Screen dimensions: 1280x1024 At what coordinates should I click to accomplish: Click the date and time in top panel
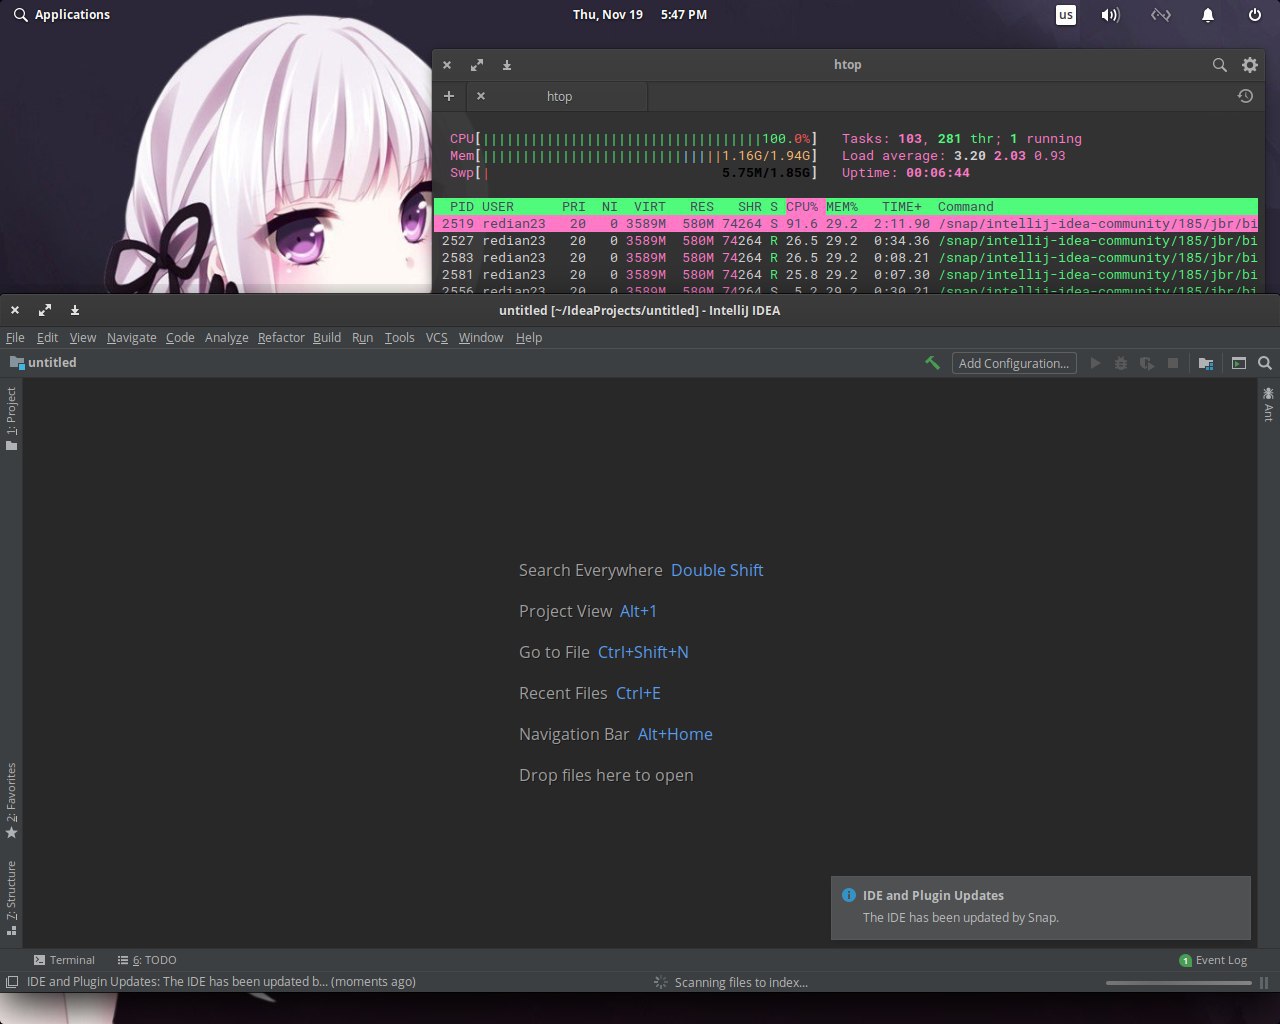[640, 15]
